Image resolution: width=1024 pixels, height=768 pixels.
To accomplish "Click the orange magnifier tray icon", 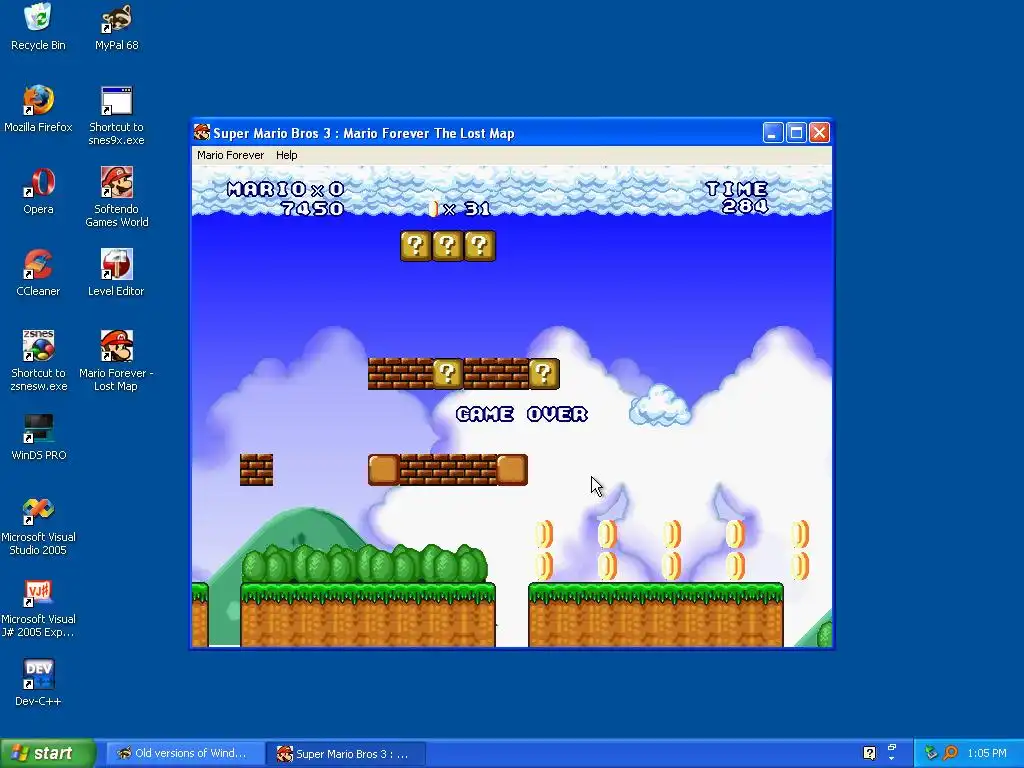I will click(951, 753).
